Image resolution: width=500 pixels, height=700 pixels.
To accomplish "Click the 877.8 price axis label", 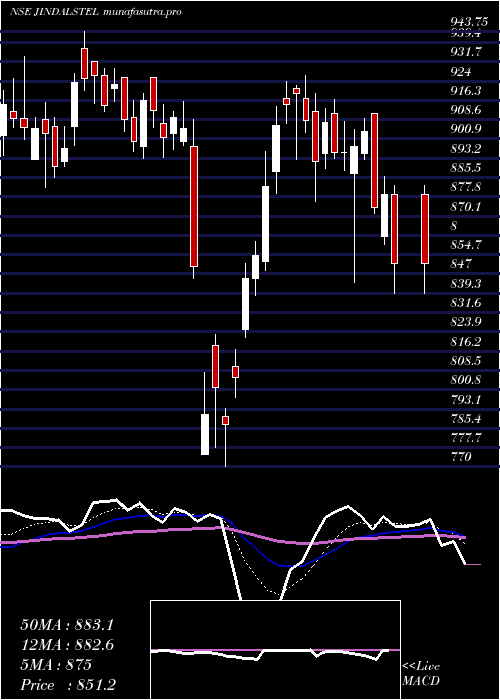I will (x=467, y=188).
